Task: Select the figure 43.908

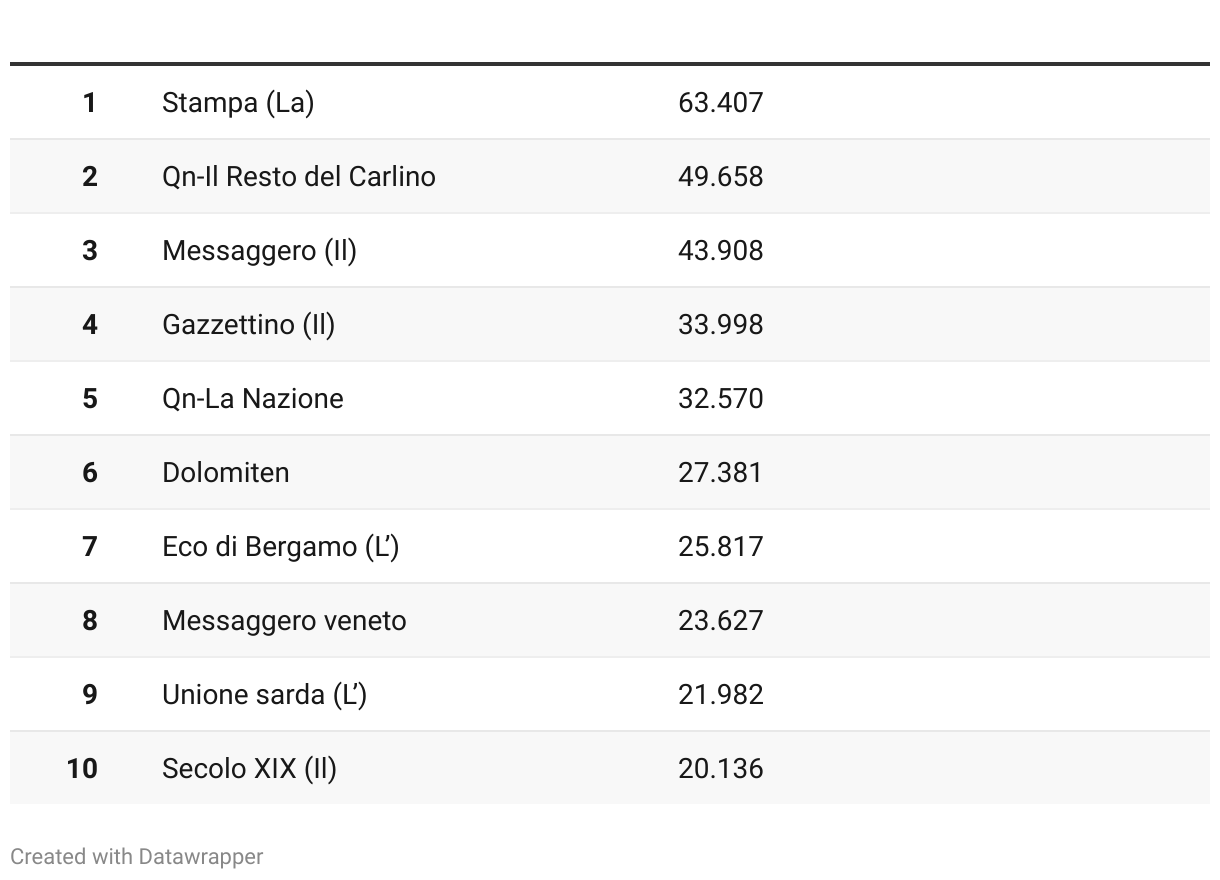Action: tap(720, 250)
